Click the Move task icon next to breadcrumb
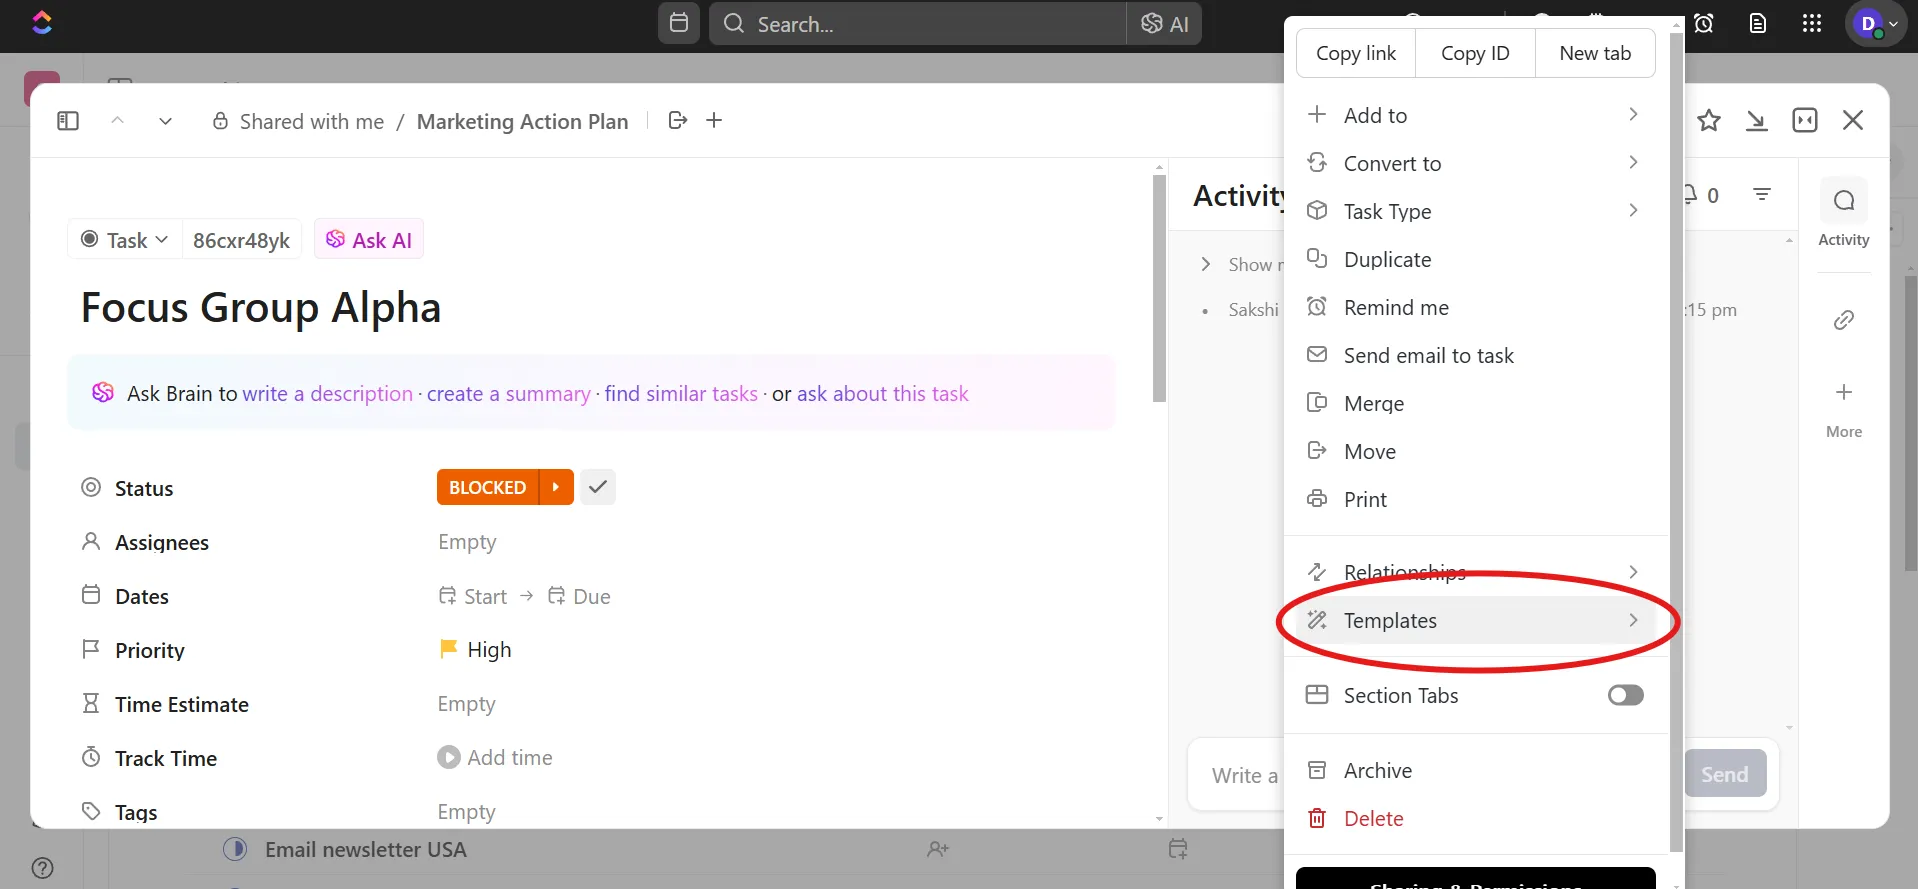Screen dimensions: 1918x889 click(677, 121)
